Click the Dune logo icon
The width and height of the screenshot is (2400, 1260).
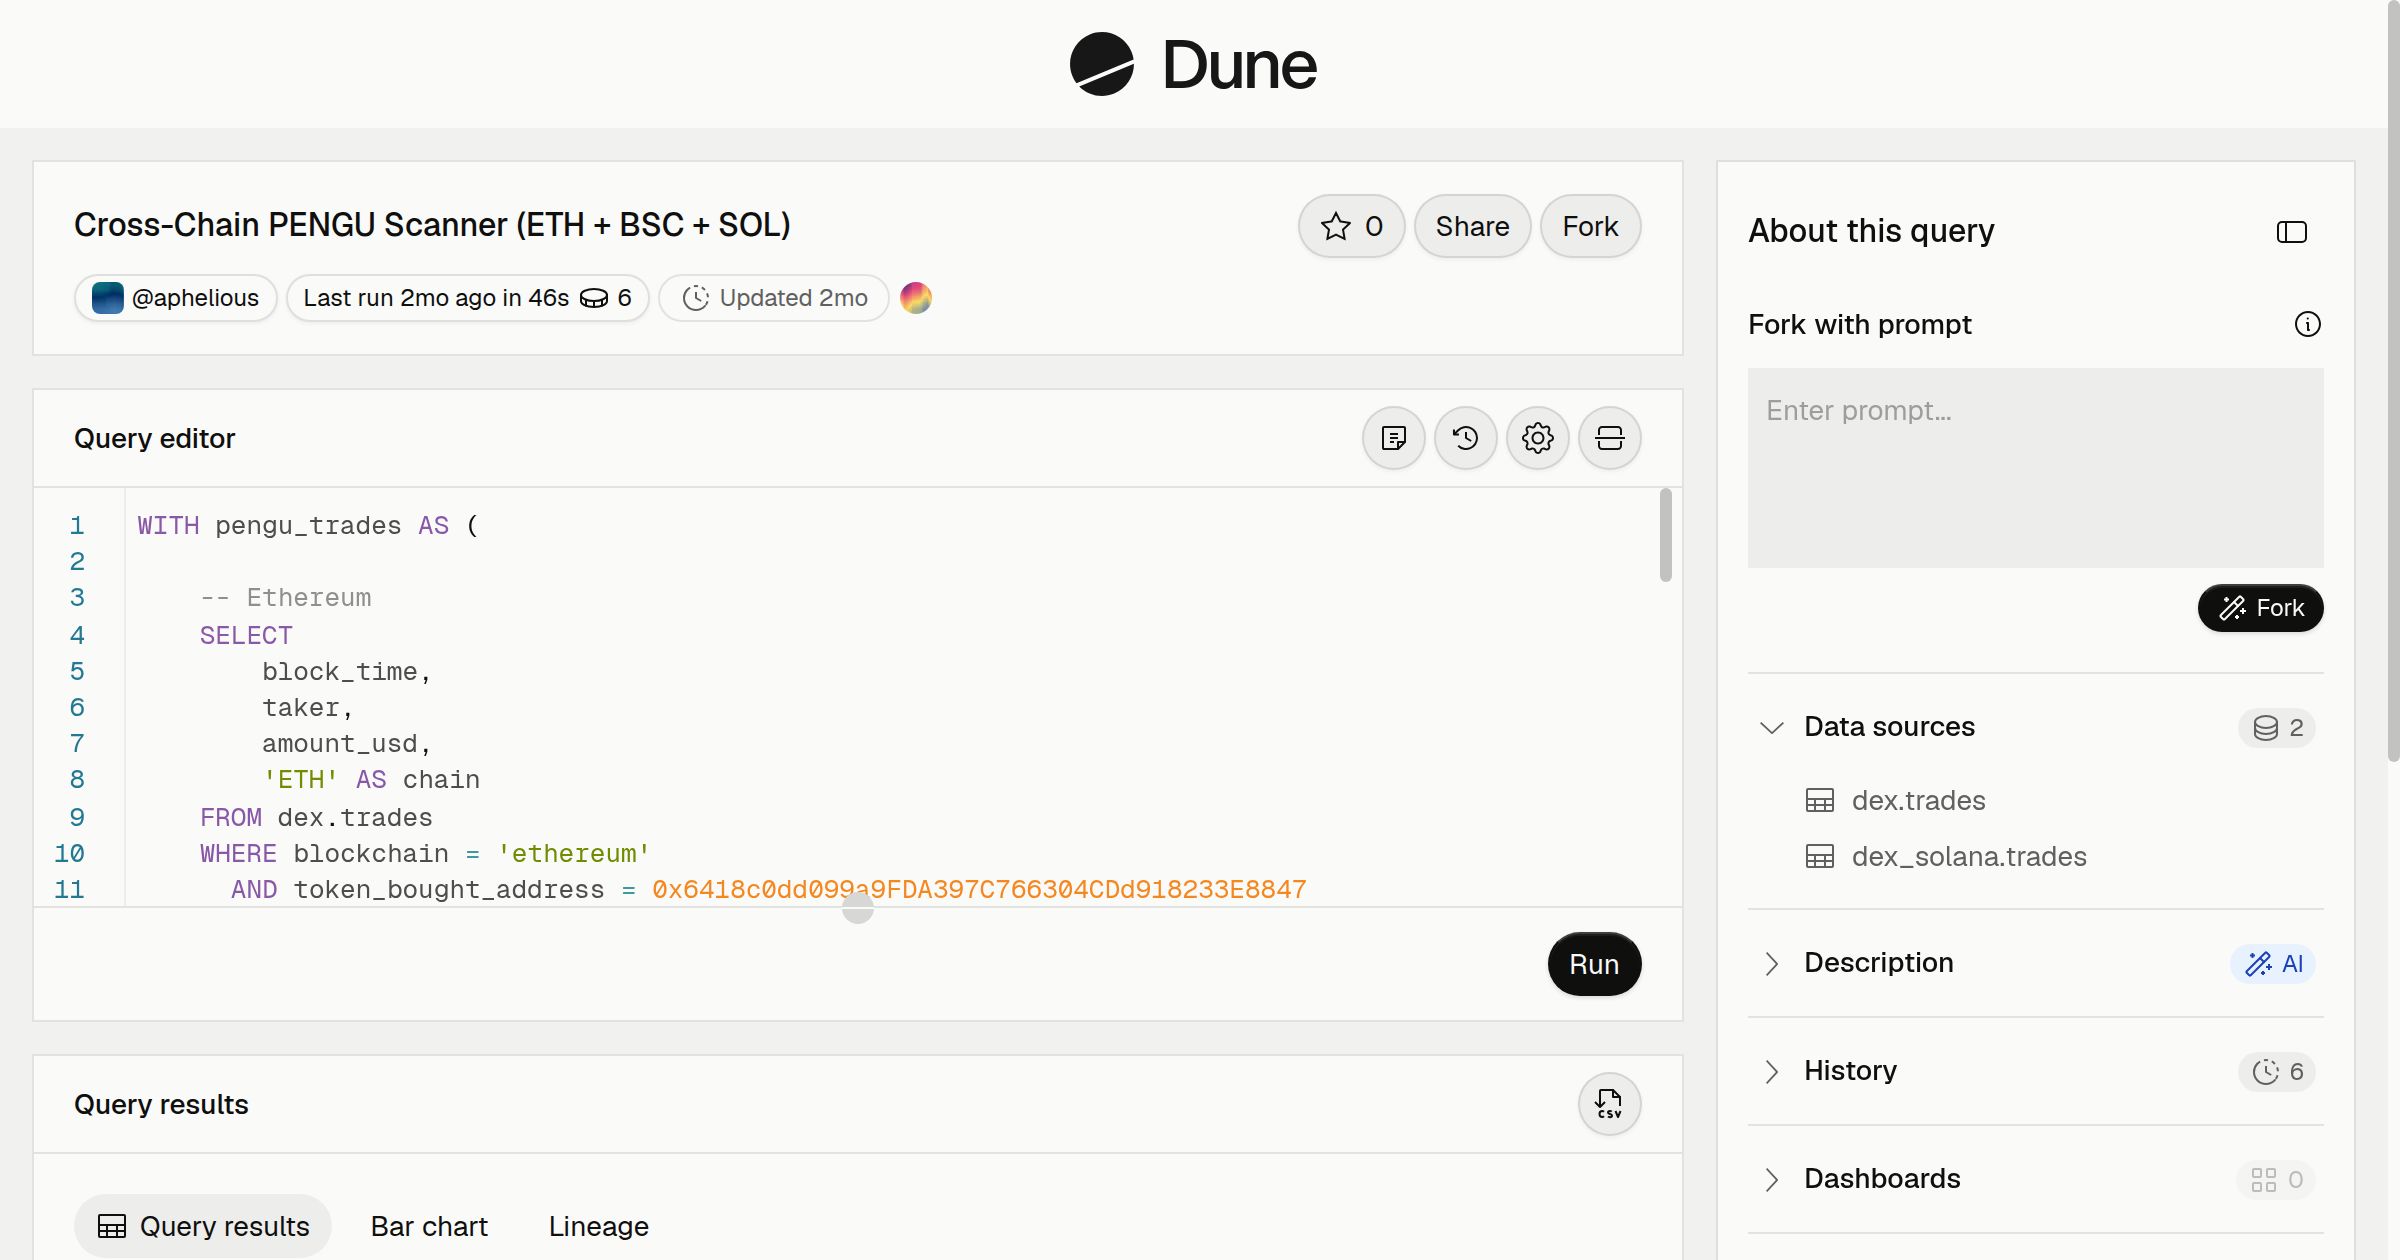pyautogui.click(x=1101, y=64)
